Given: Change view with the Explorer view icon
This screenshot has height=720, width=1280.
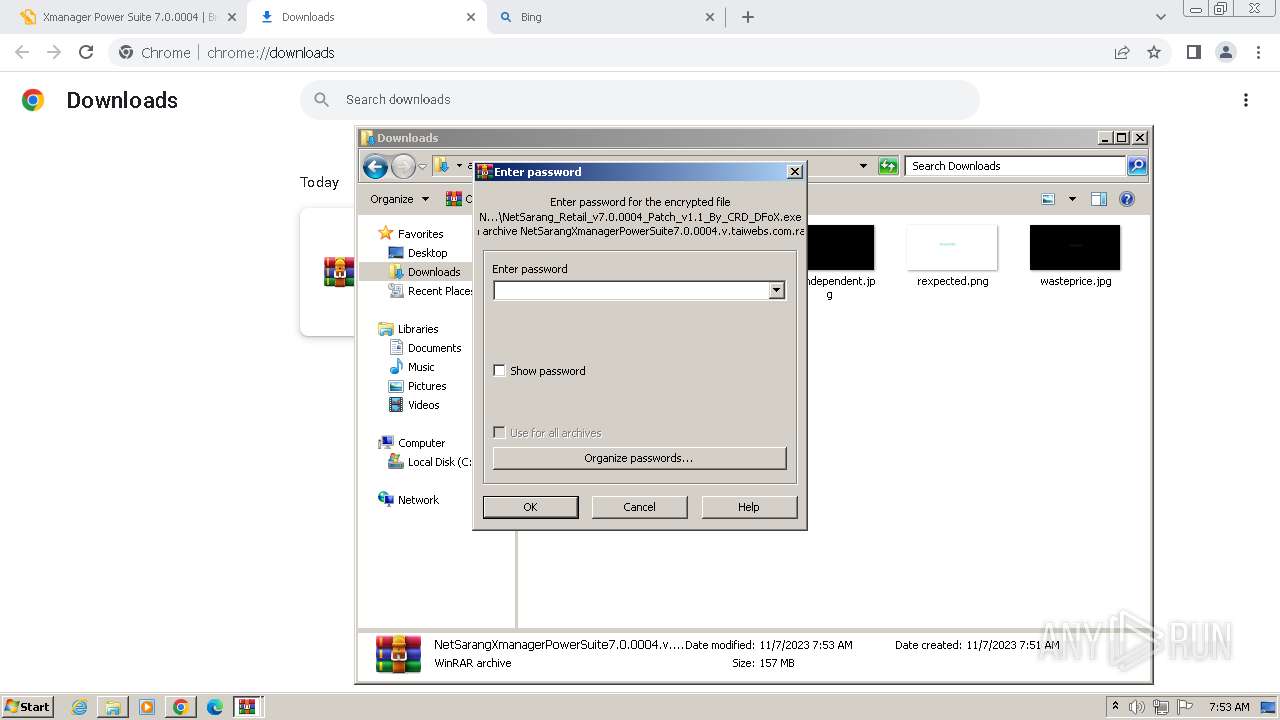Looking at the screenshot, I should pyautogui.click(x=1048, y=199).
